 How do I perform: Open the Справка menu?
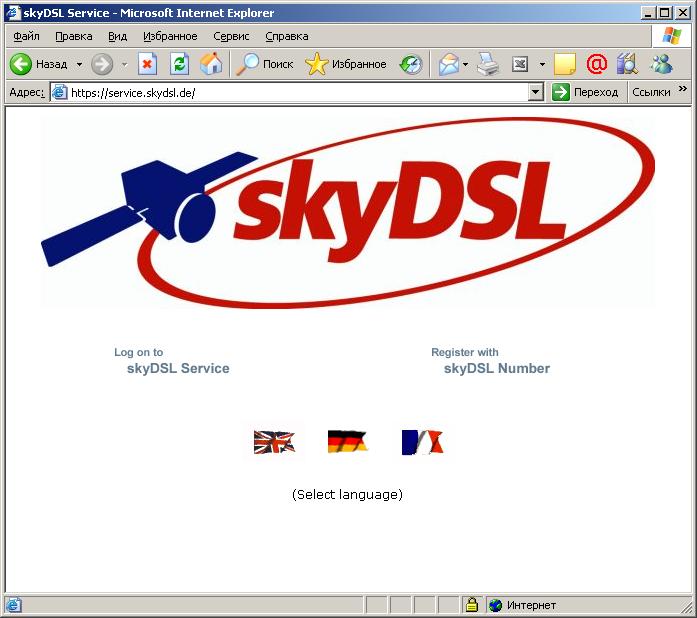(x=287, y=36)
